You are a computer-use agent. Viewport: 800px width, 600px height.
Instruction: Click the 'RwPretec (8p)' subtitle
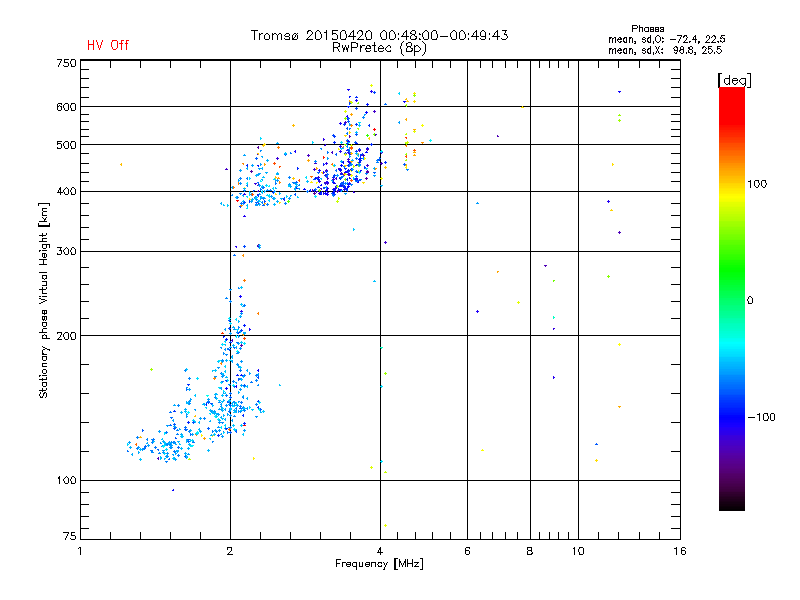tap(379, 48)
